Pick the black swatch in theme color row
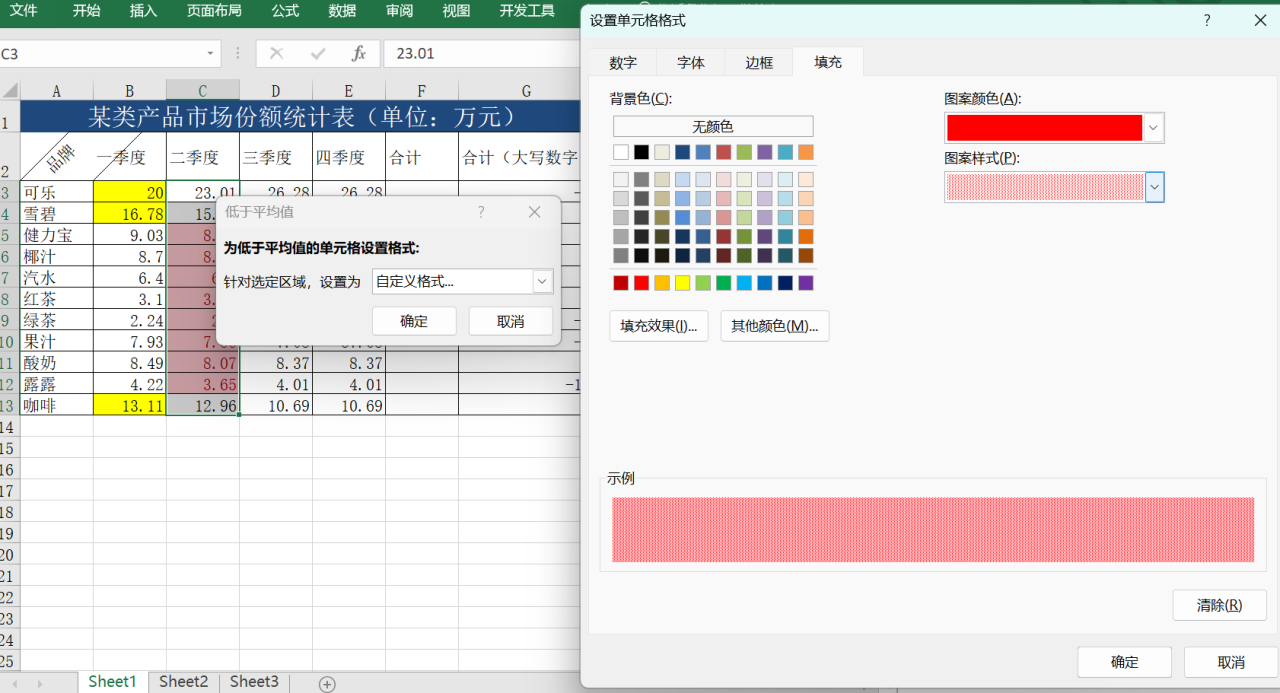The width and height of the screenshot is (1280, 693). 642,152
